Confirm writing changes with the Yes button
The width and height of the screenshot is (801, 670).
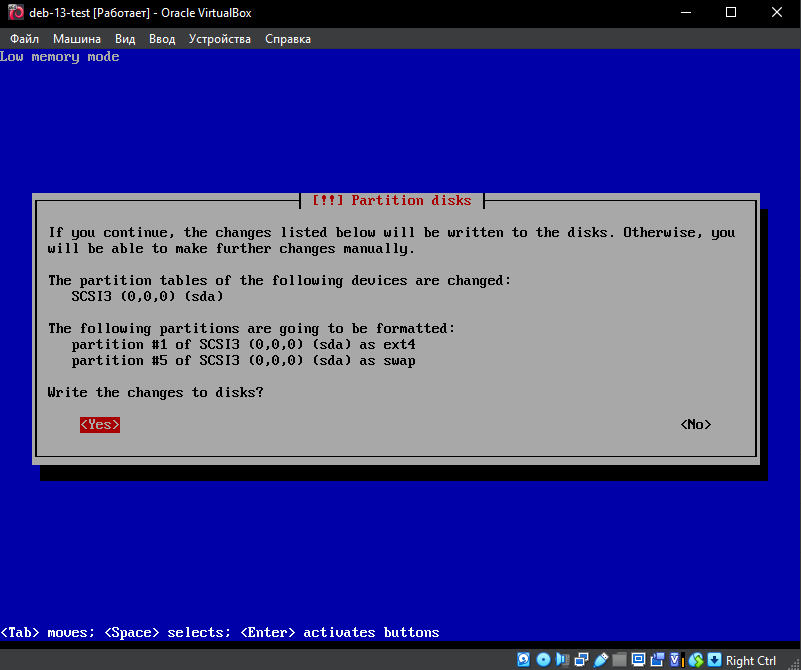click(x=100, y=425)
